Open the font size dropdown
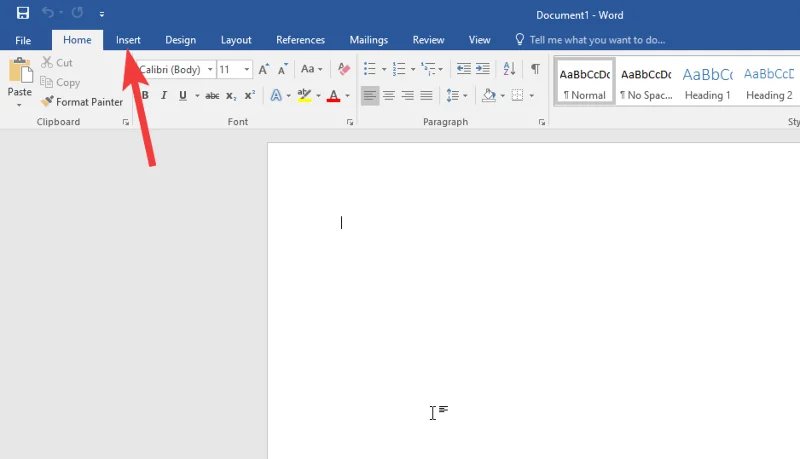This screenshot has width=800, height=459. [x=247, y=70]
